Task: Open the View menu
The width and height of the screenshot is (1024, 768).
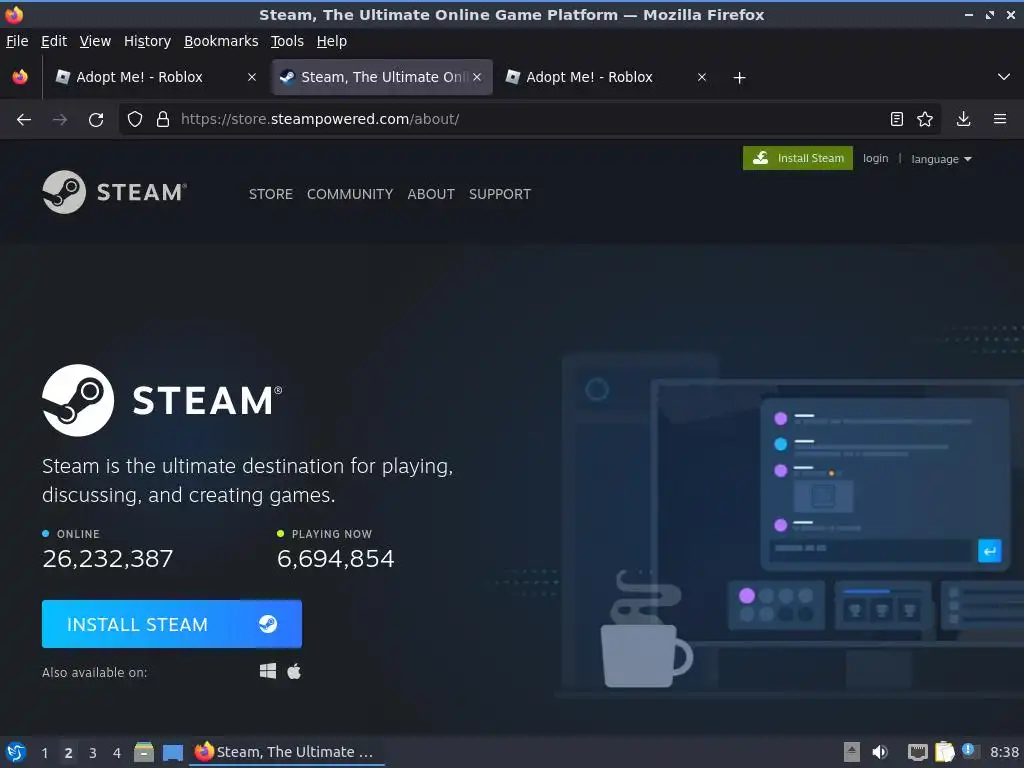Action: pyautogui.click(x=95, y=41)
